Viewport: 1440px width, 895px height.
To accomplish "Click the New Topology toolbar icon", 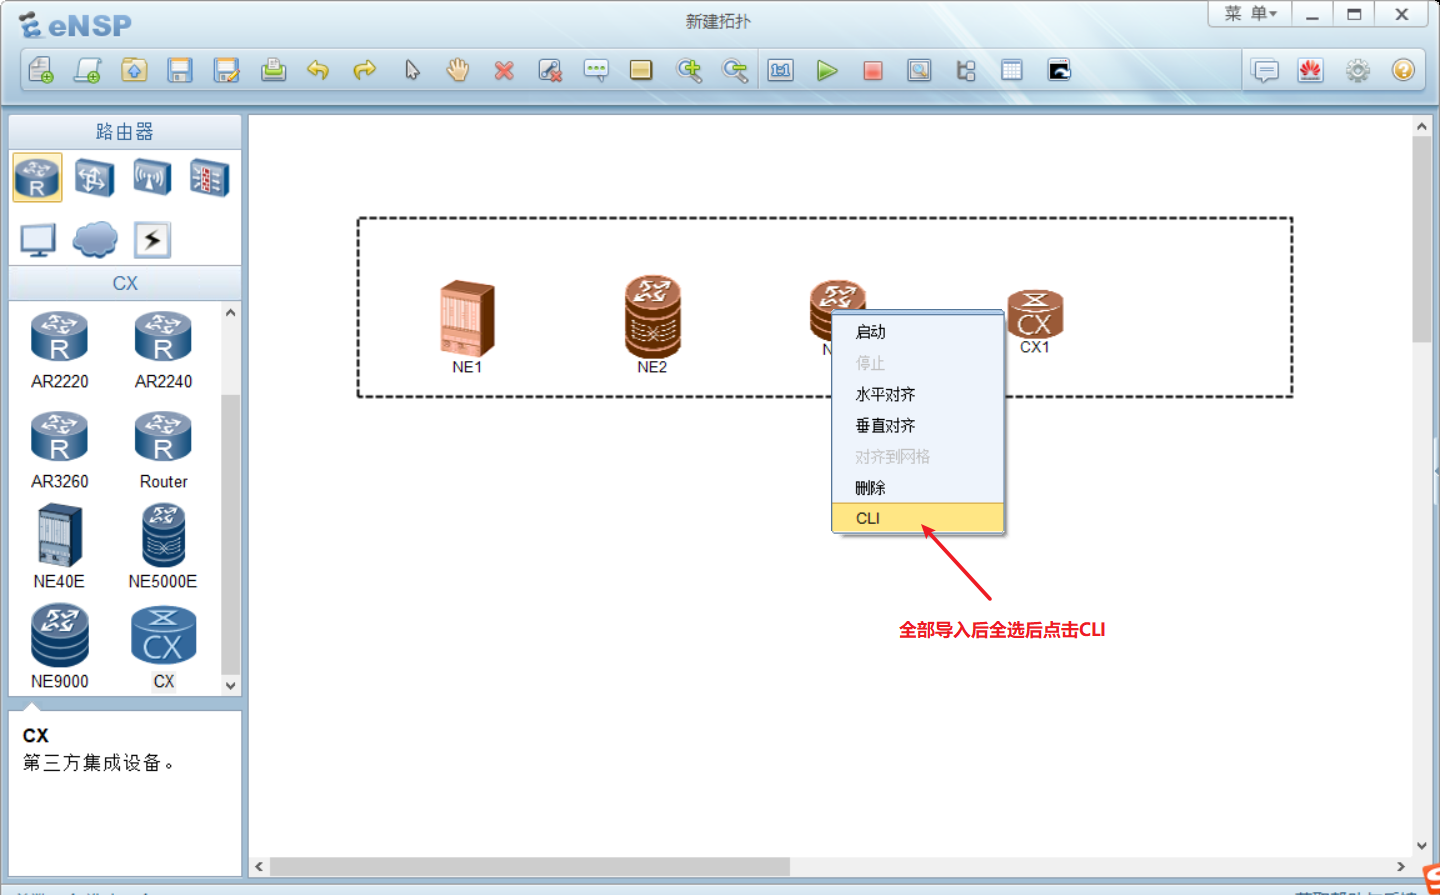I will pos(41,70).
